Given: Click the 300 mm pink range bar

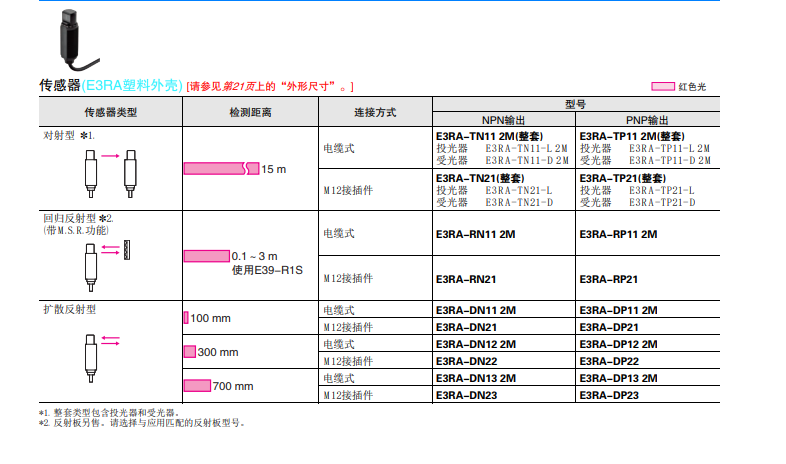Looking at the screenshot, I should pos(189,352).
